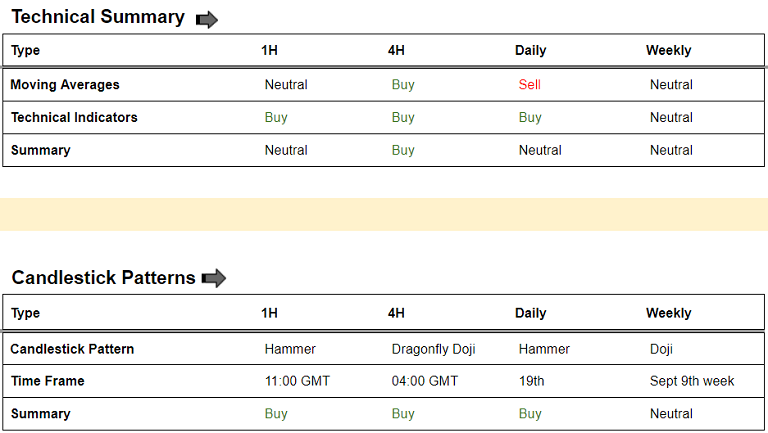Select the Moving Averages row label
Viewport: 768px width, 433px height.
click(65, 85)
